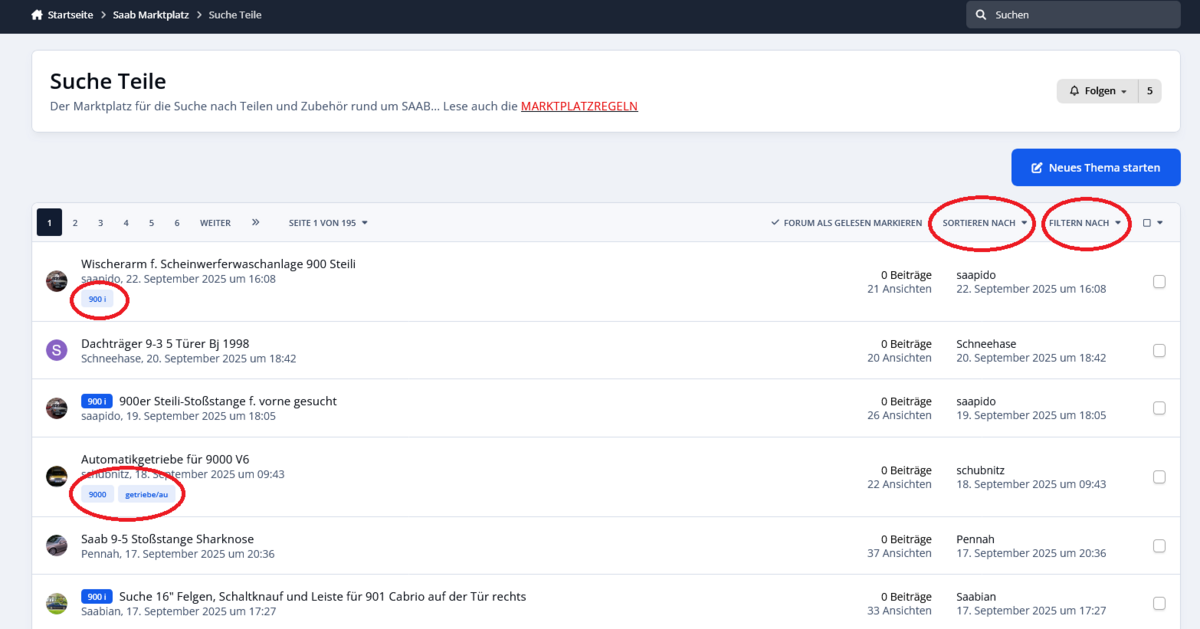Click the 900 i prefix before 900er Steili-Stoßstange

click(97, 401)
